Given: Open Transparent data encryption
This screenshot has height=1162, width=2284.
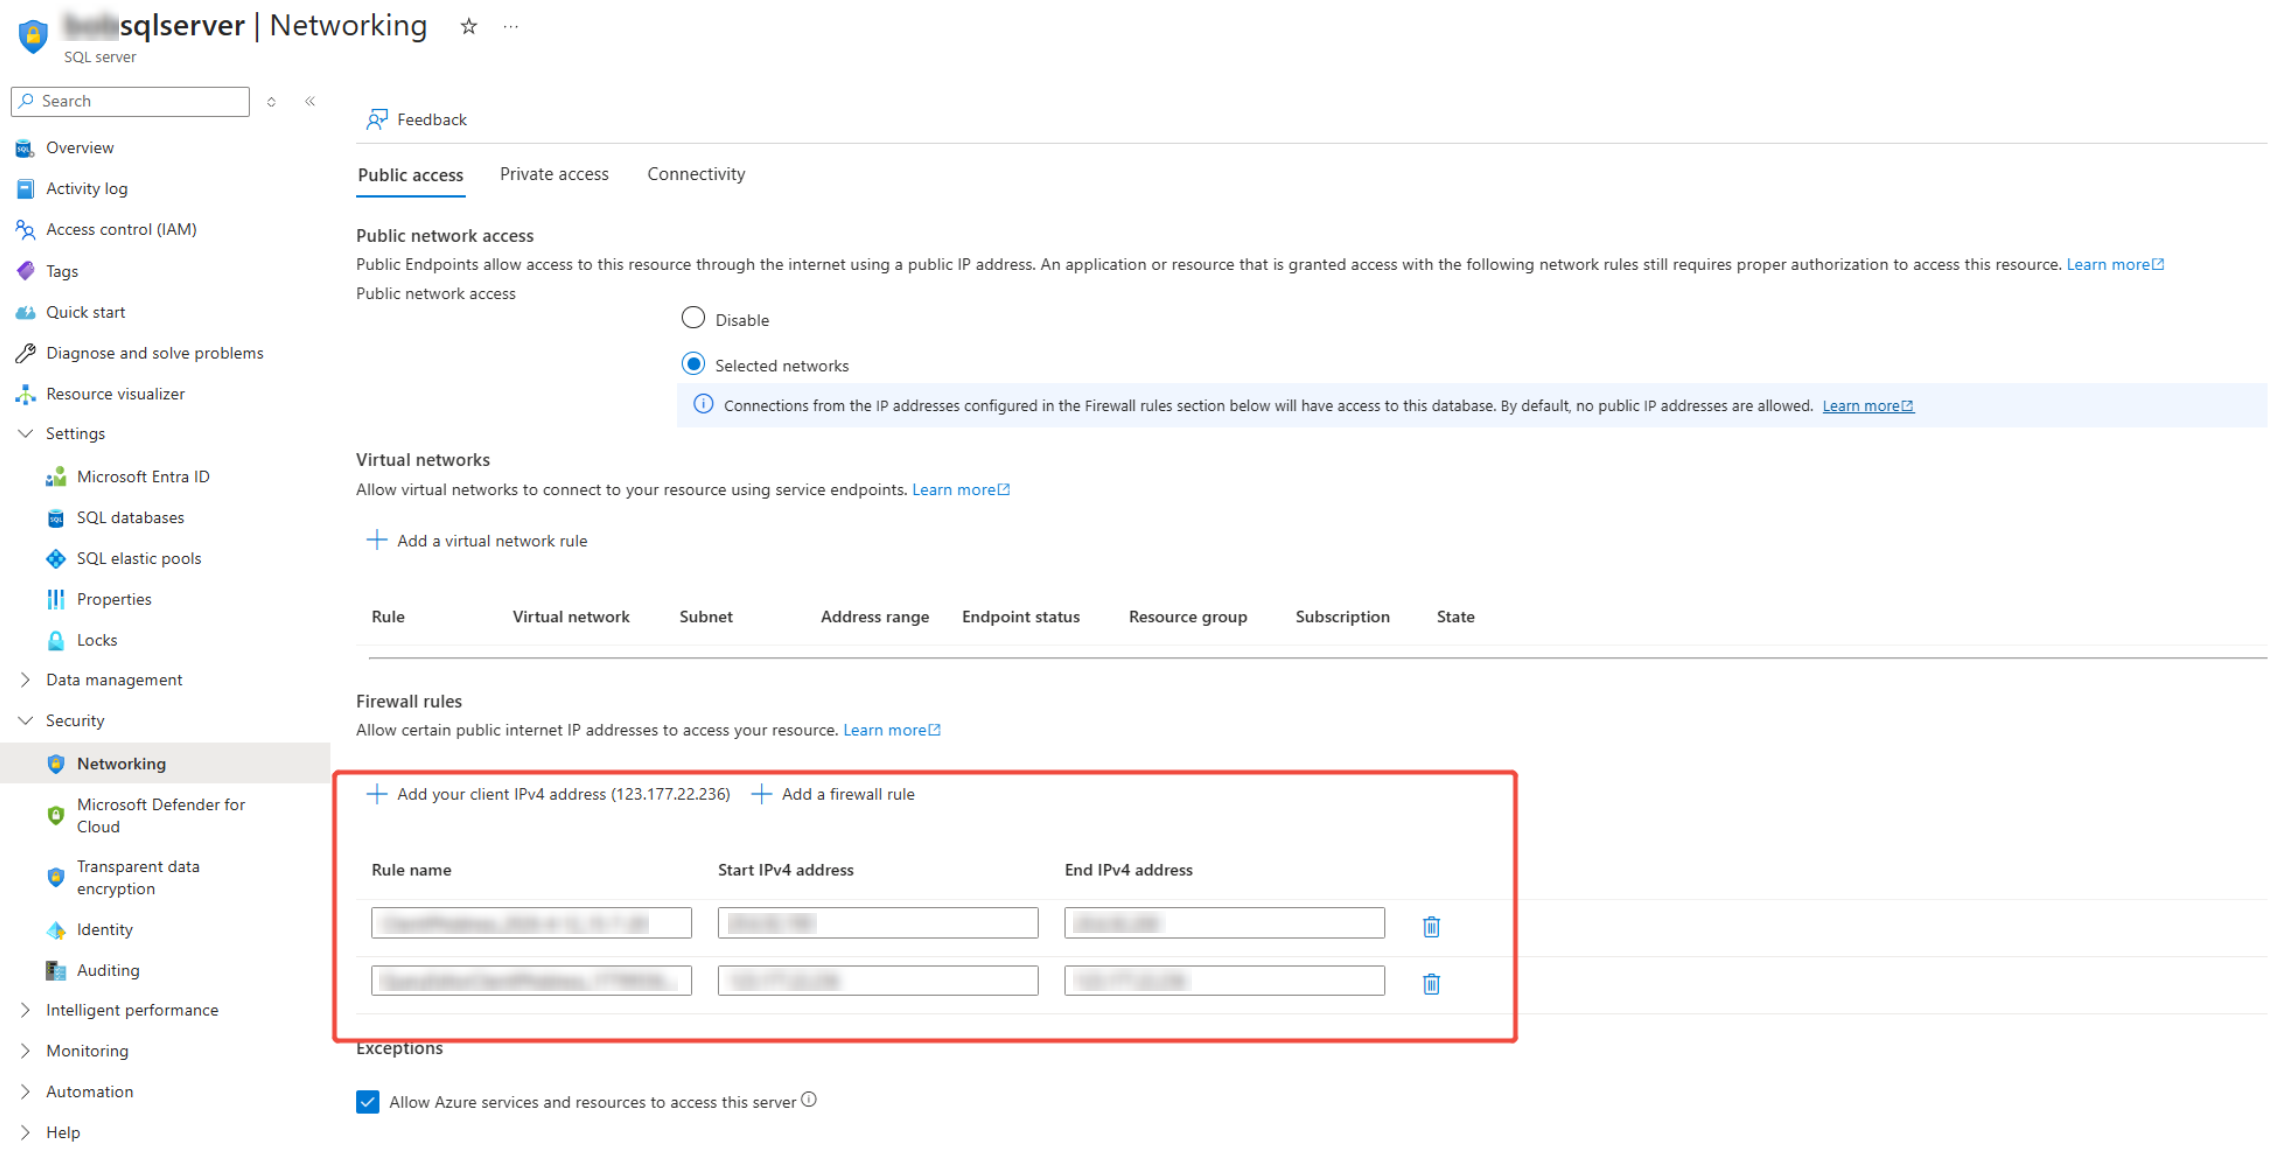Looking at the screenshot, I should [138, 878].
